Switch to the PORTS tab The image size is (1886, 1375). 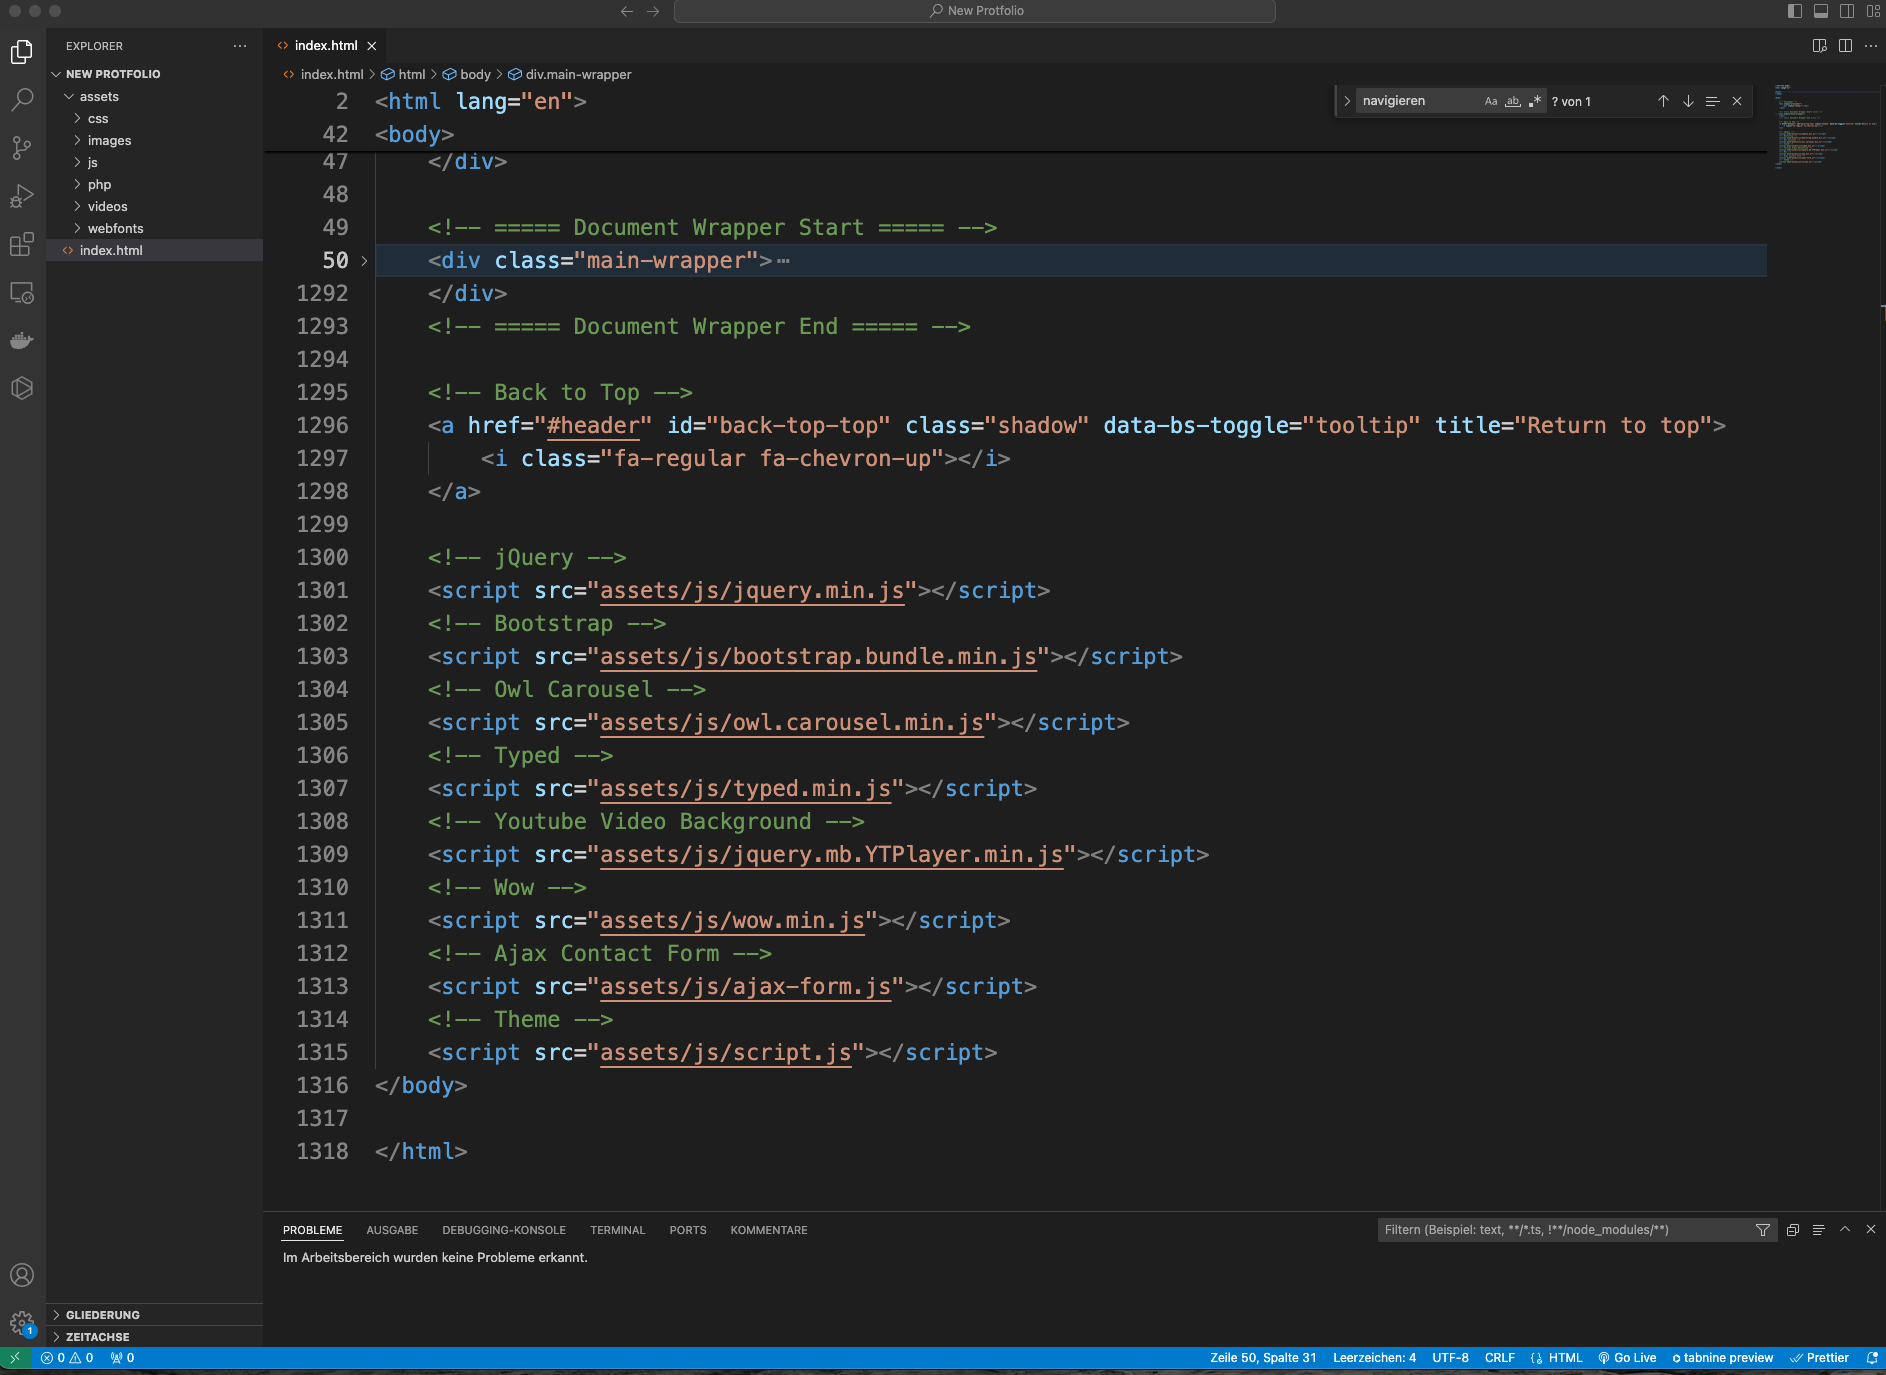[688, 1230]
